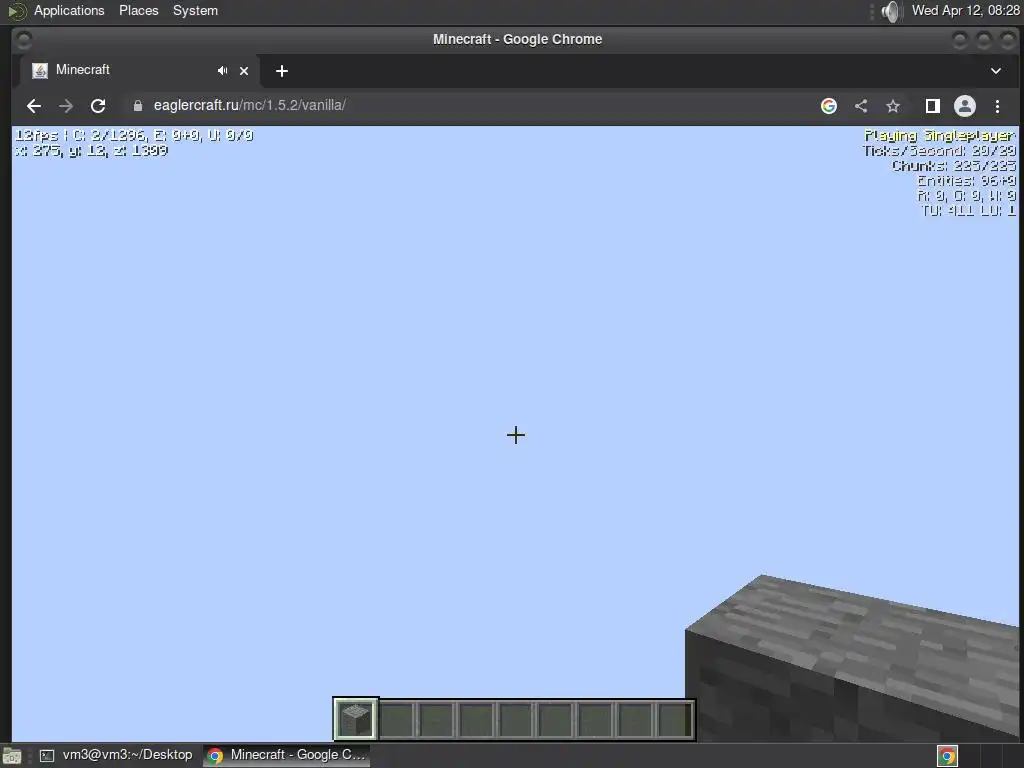Select the second hotbar slot
The height and width of the screenshot is (768, 1024).
tap(397, 719)
